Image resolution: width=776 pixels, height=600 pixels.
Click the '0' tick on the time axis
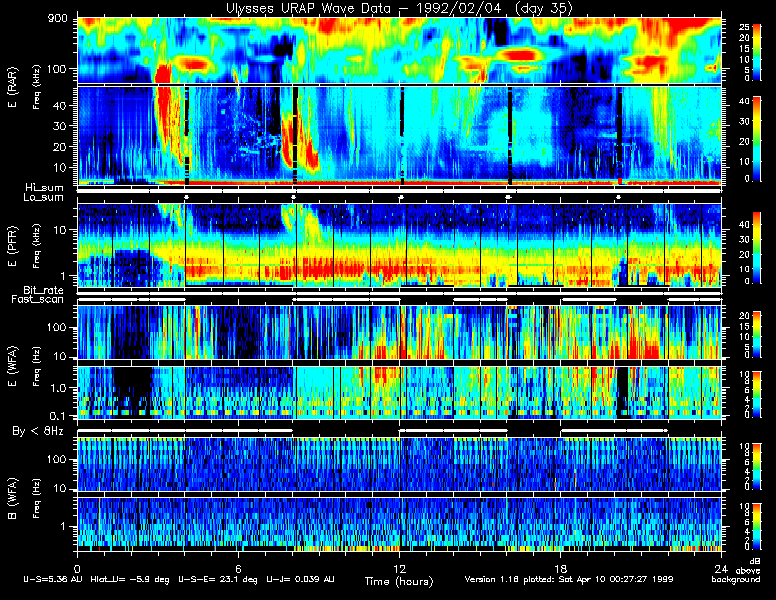pyautogui.click(x=77, y=568)
